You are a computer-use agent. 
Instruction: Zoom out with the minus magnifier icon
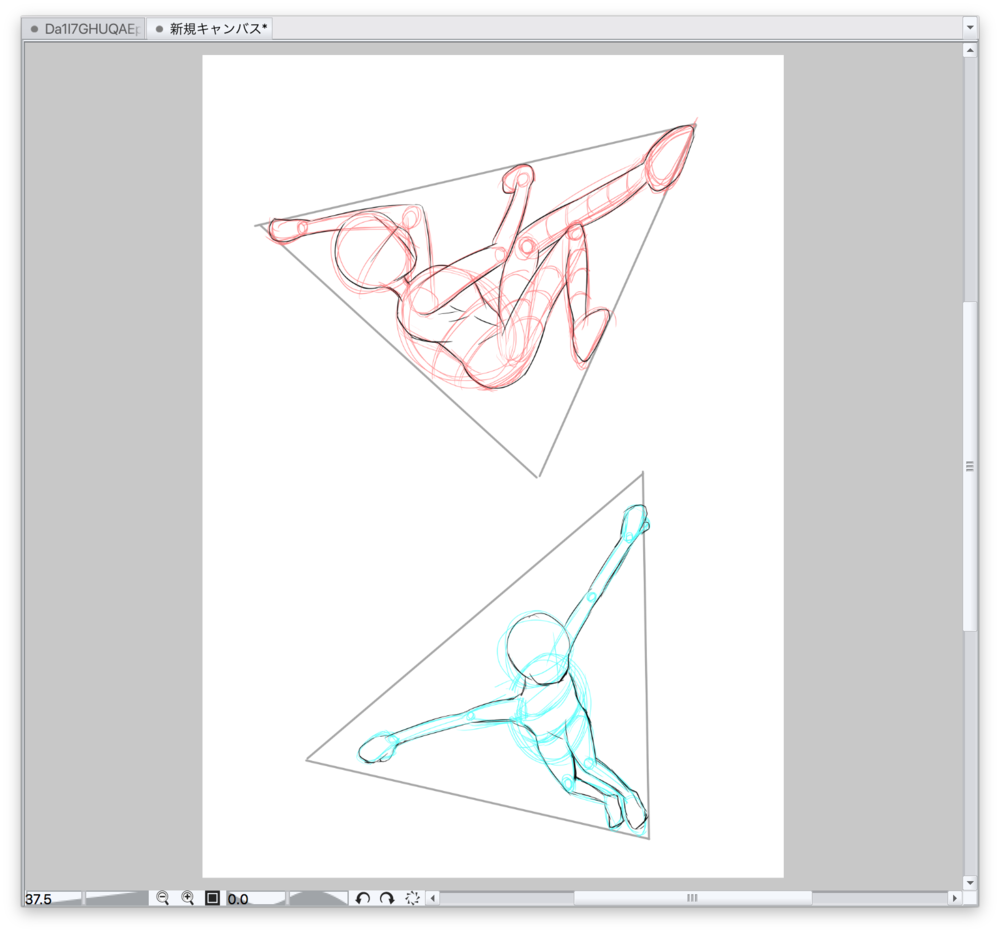tap(163, 898)
